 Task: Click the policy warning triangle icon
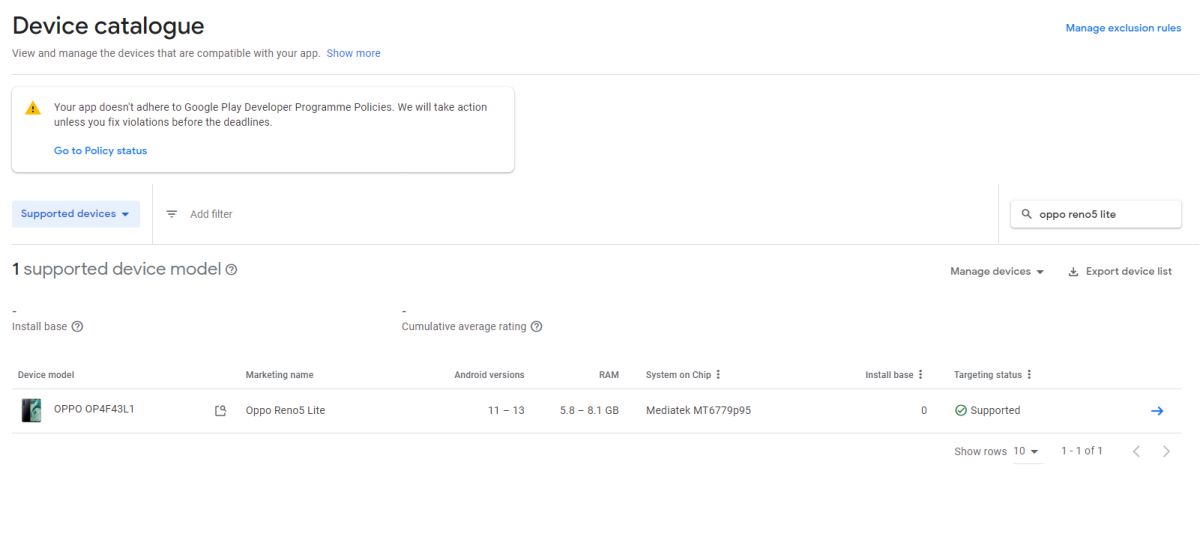(33, 108)
